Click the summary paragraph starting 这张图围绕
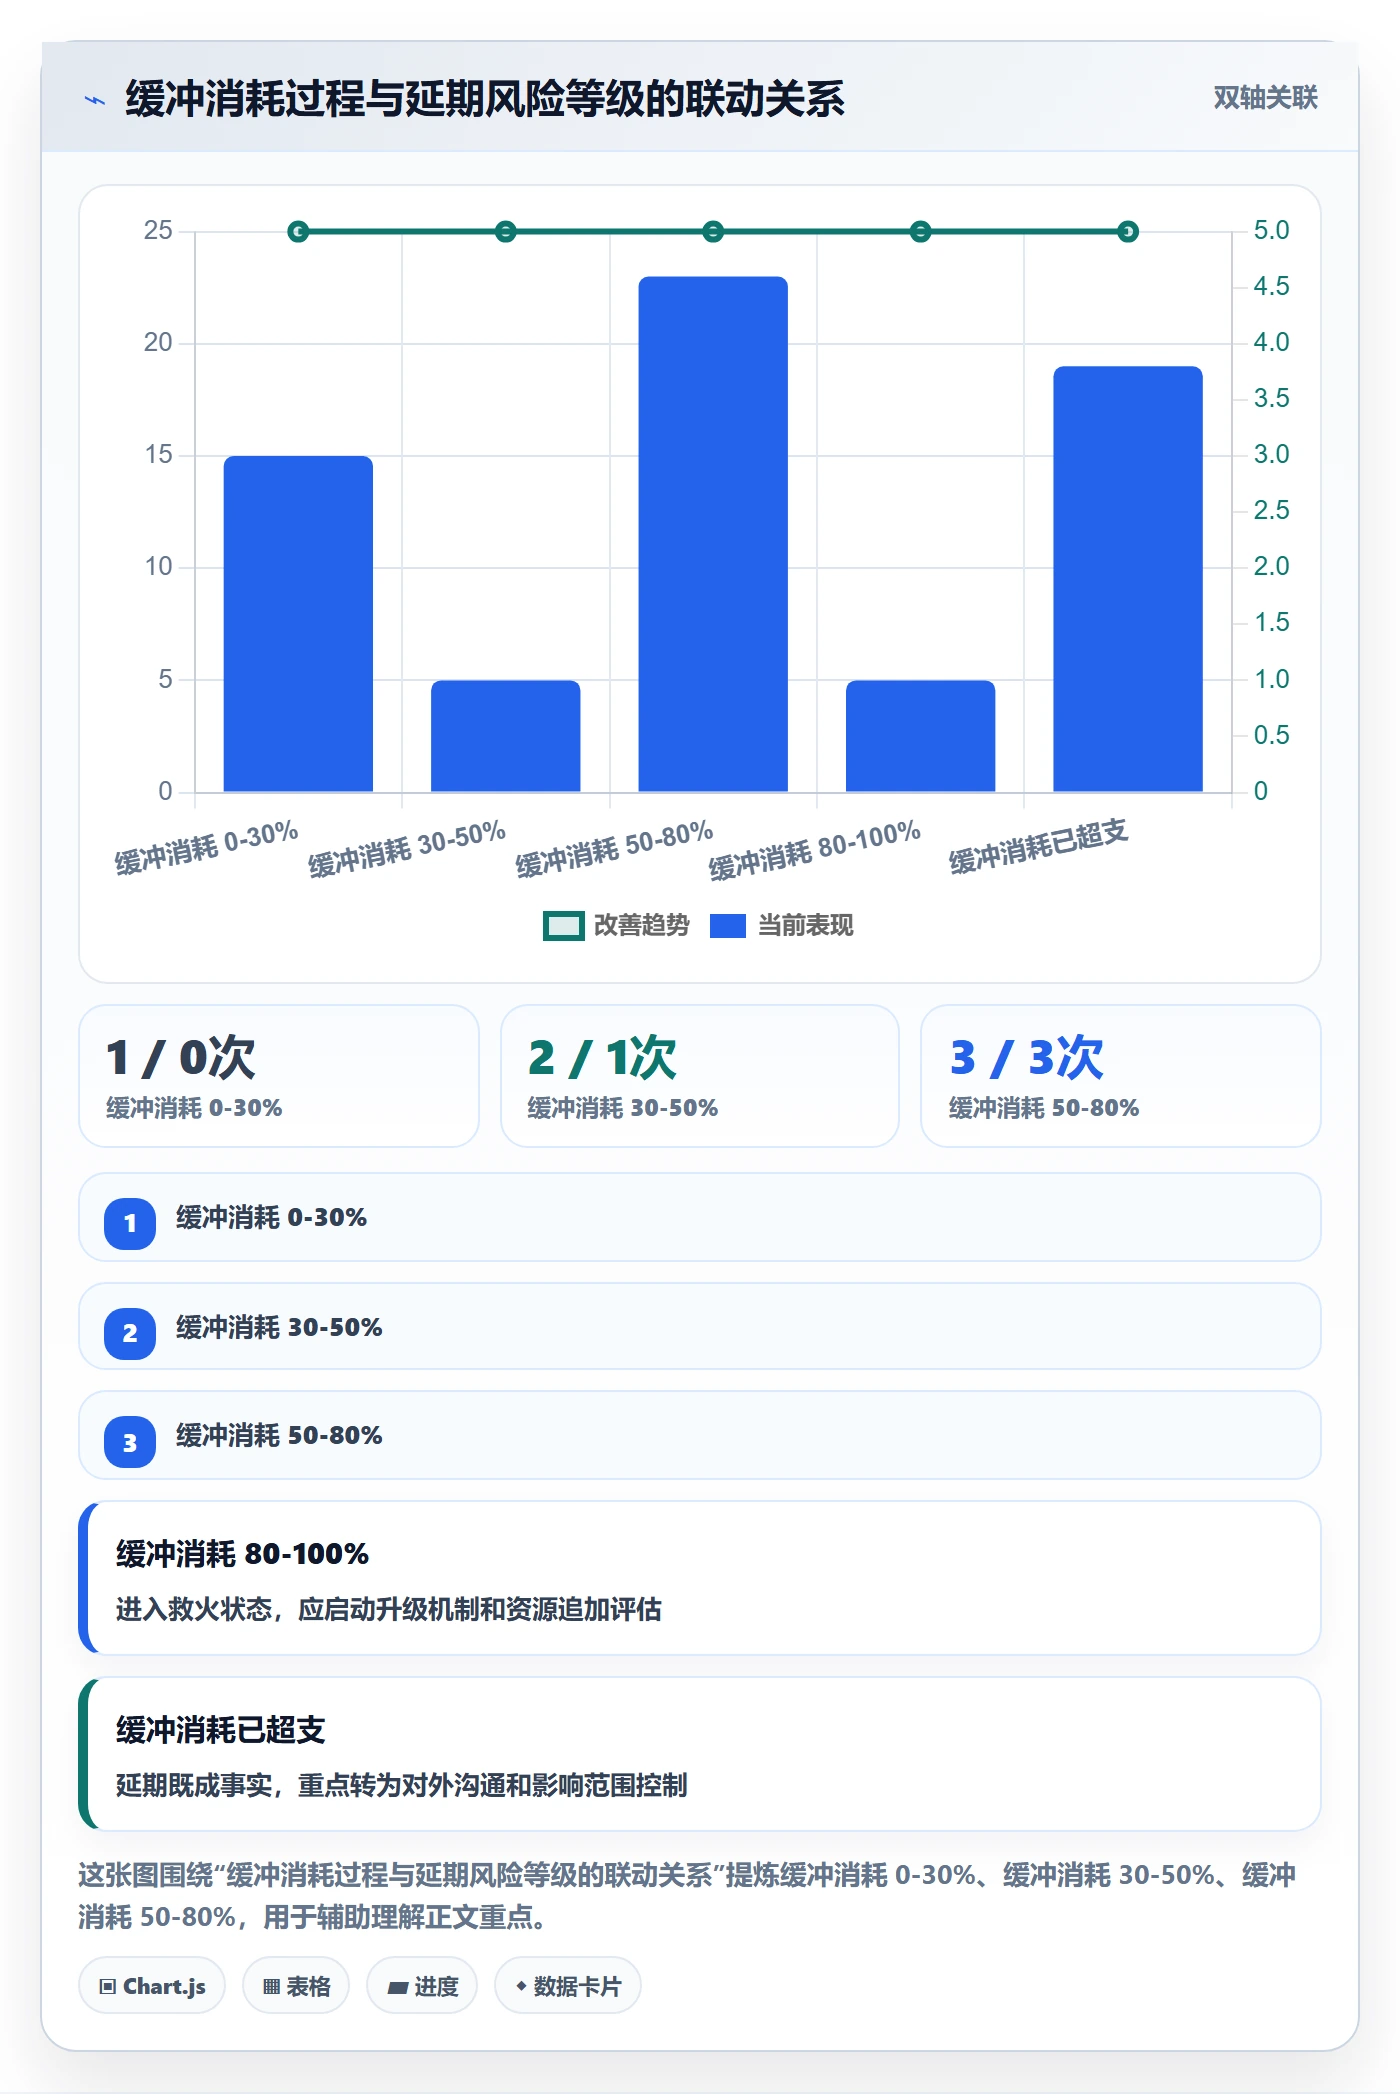1400x2094 pixels. coord(688,1895)
